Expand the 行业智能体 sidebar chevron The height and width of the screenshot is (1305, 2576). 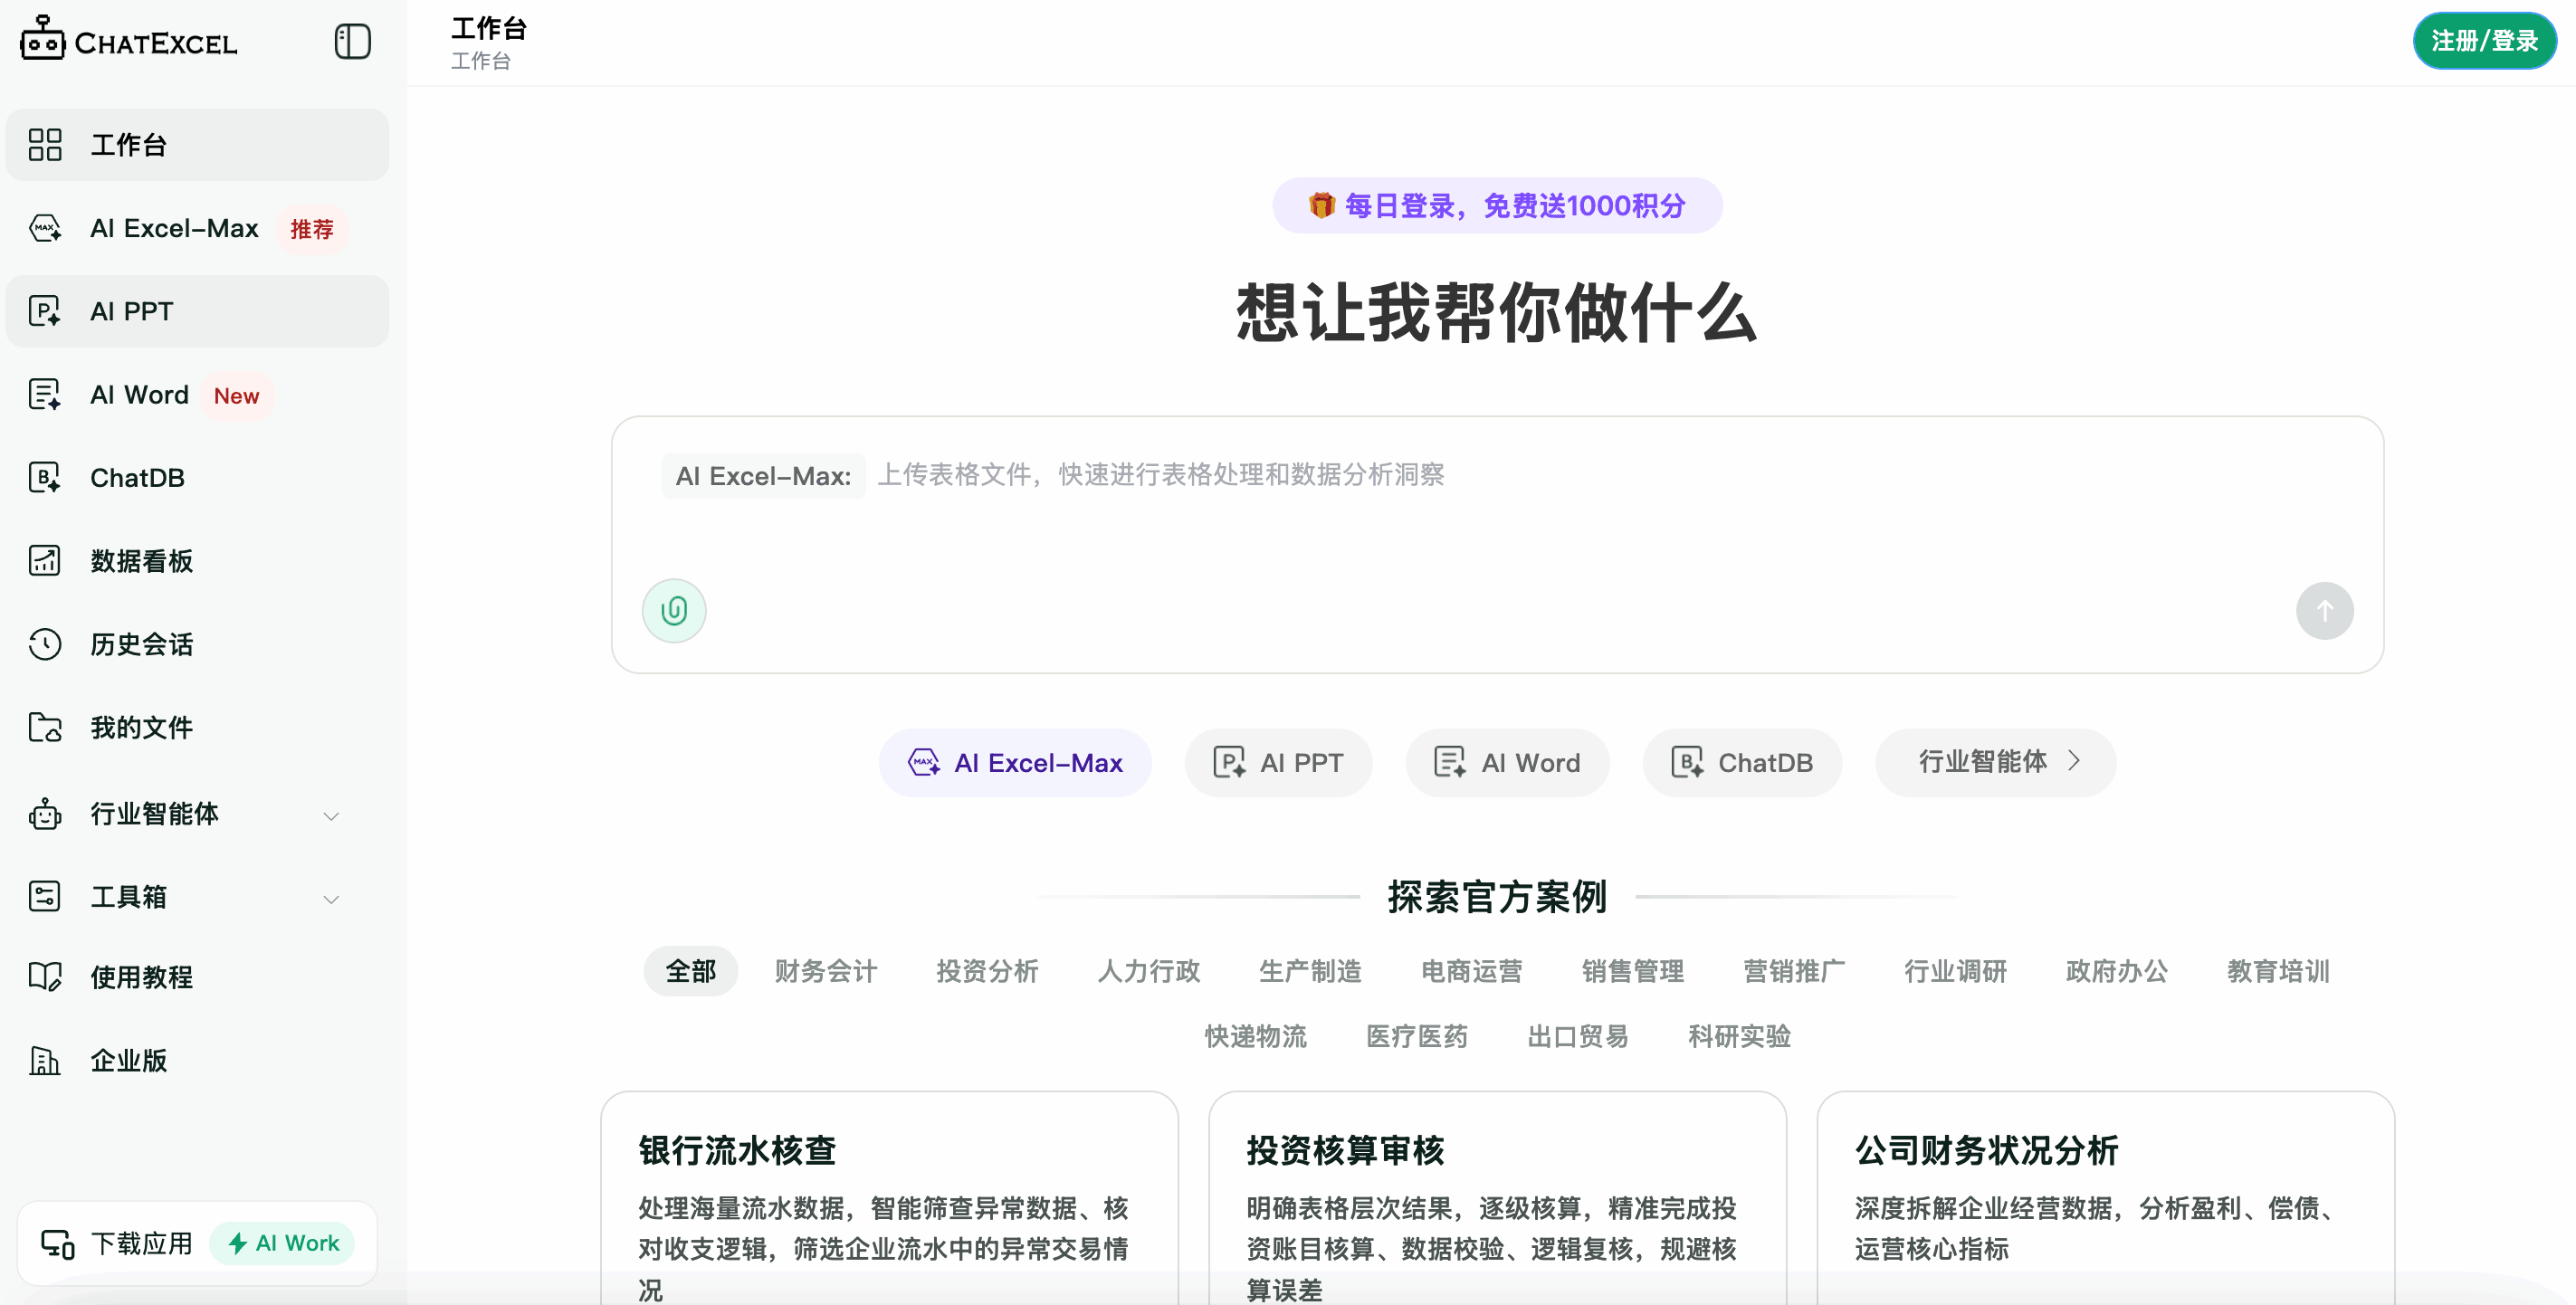[x=331, y=816]
